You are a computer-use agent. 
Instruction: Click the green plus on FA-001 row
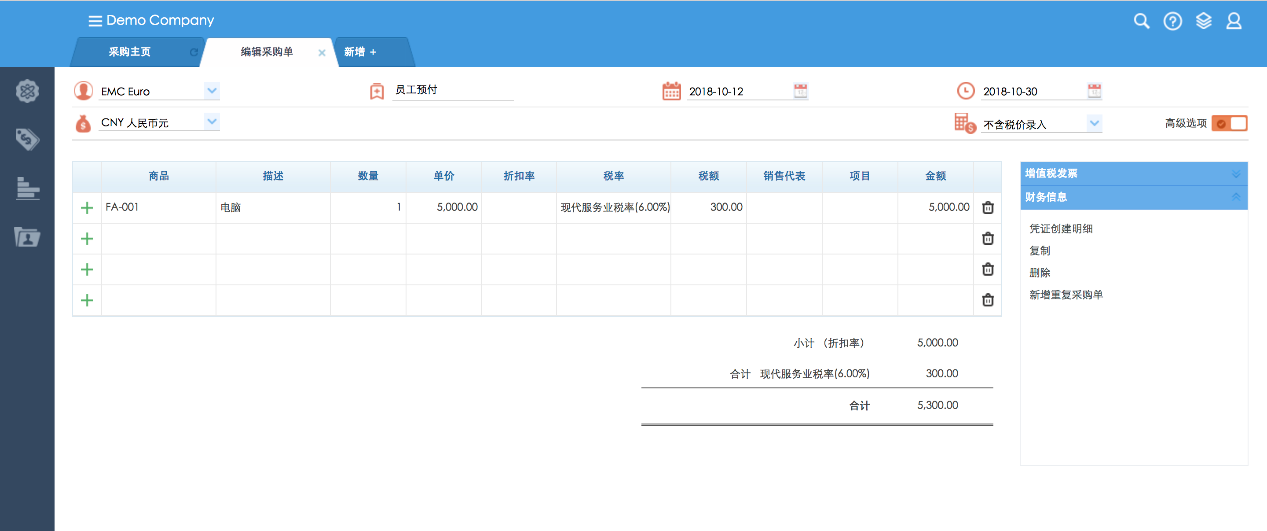click(x=87, y=208)
